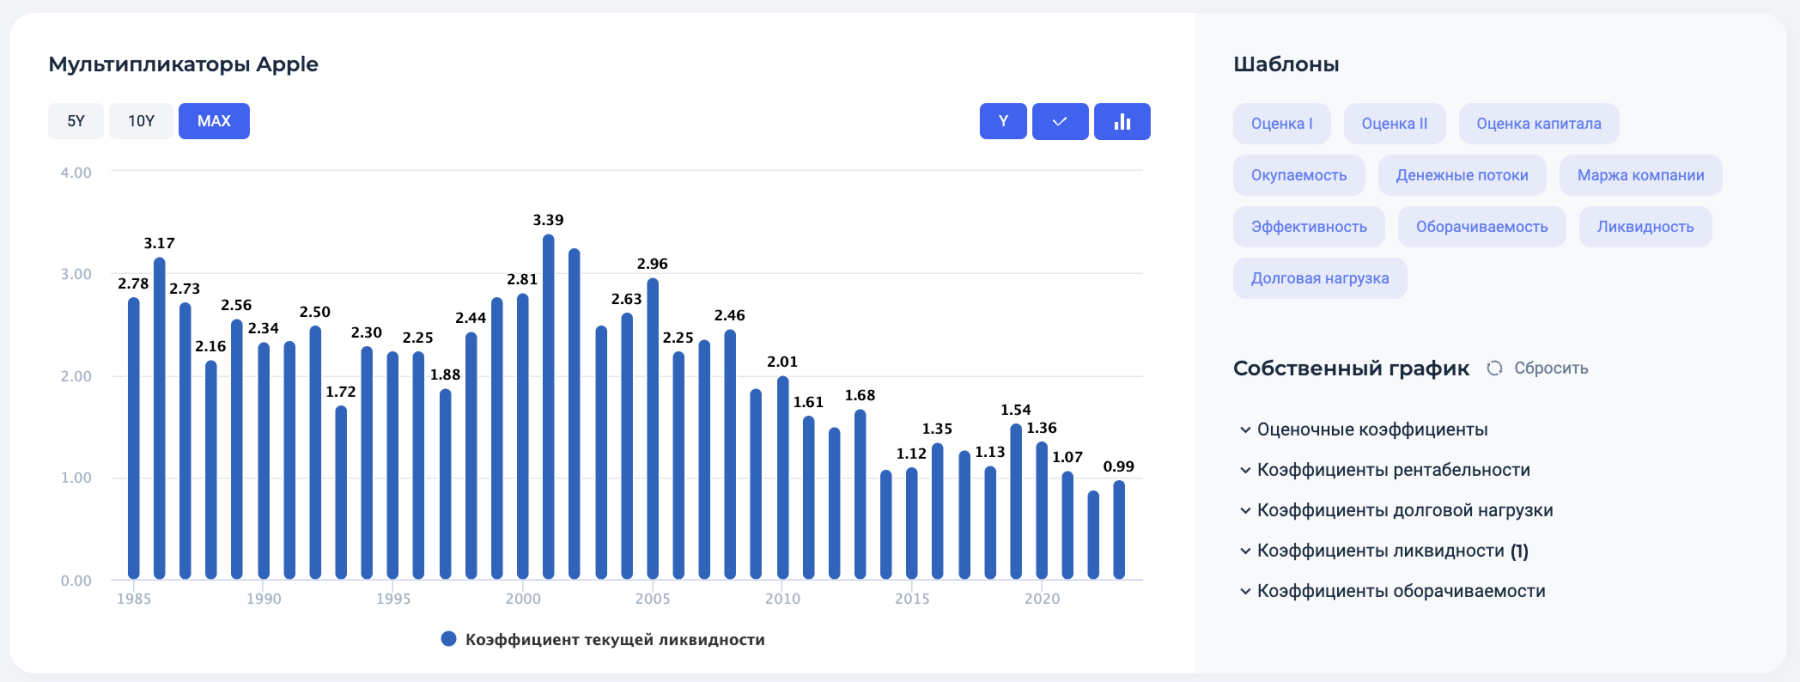1800x682 pixels.
Task: Click the 2000 x-axis label
Action: click(523, 599)
